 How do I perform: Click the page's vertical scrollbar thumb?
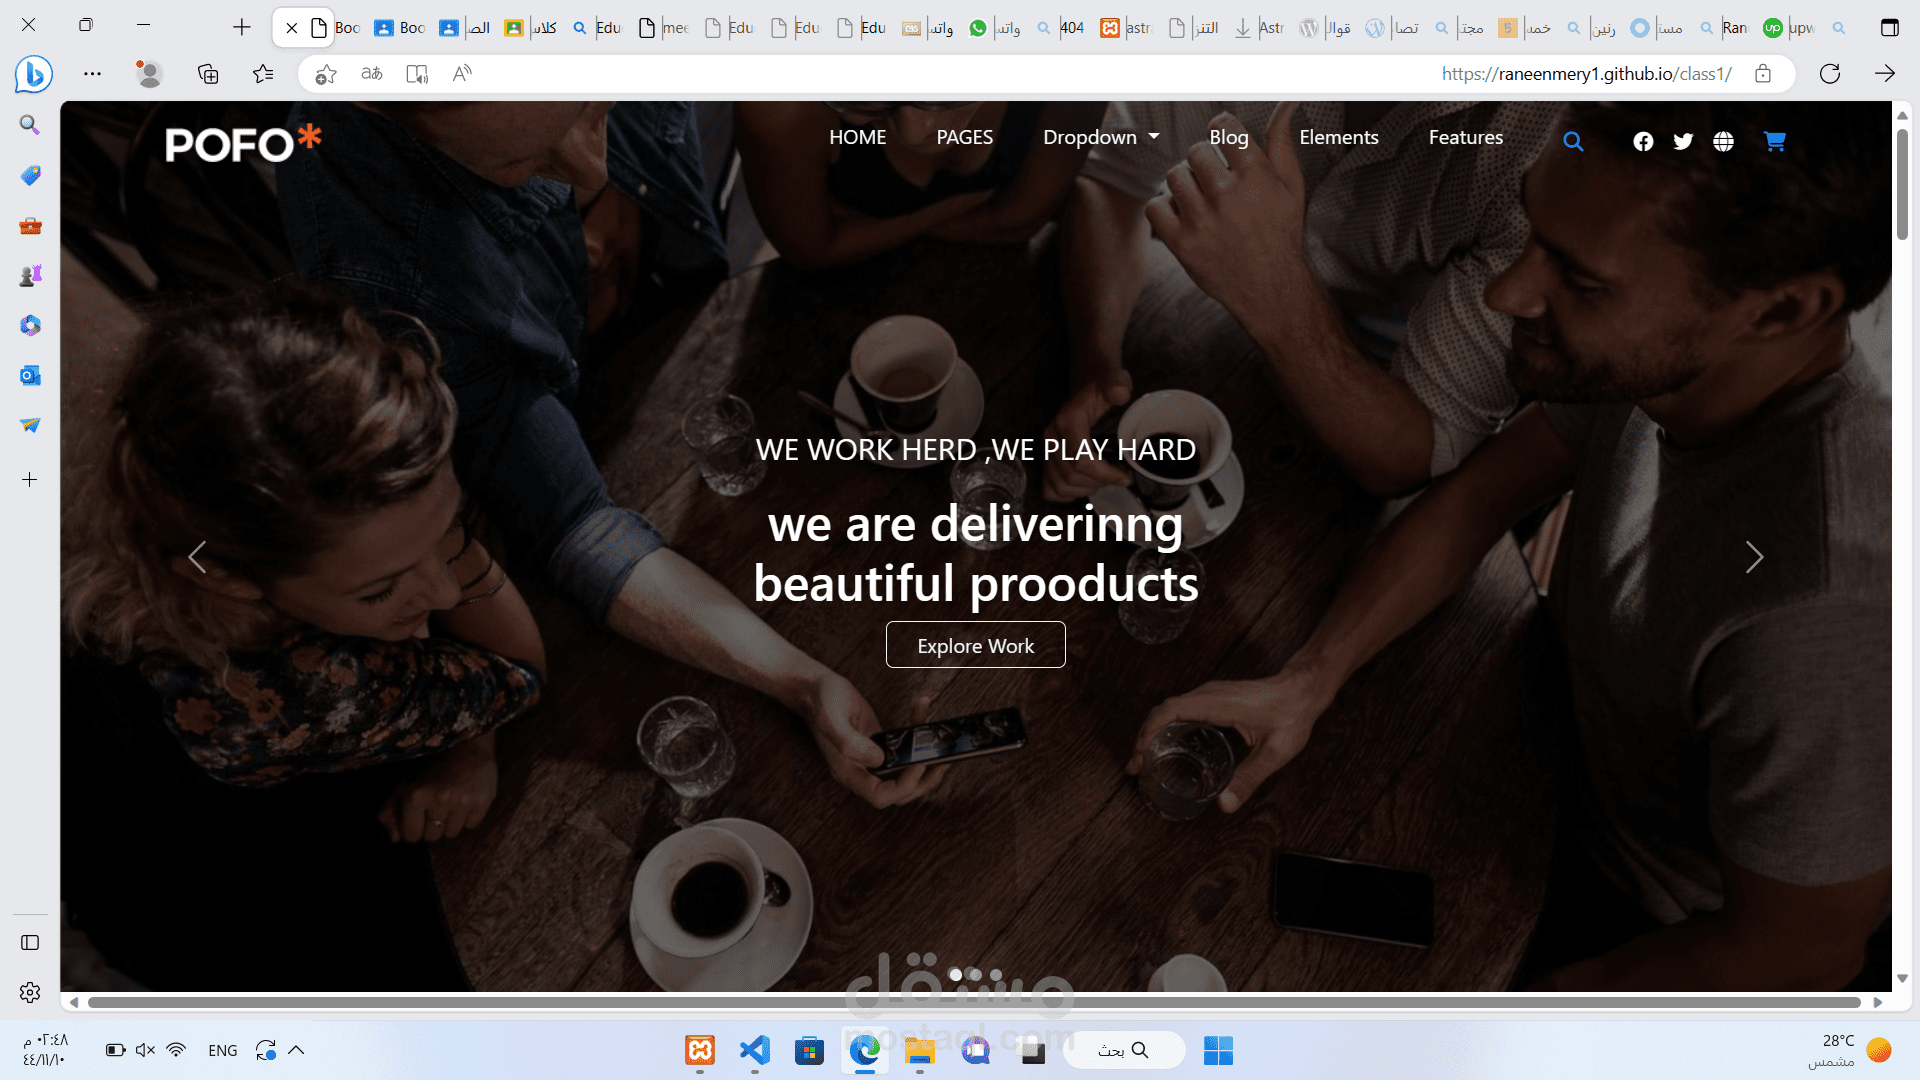[1902, 183]
